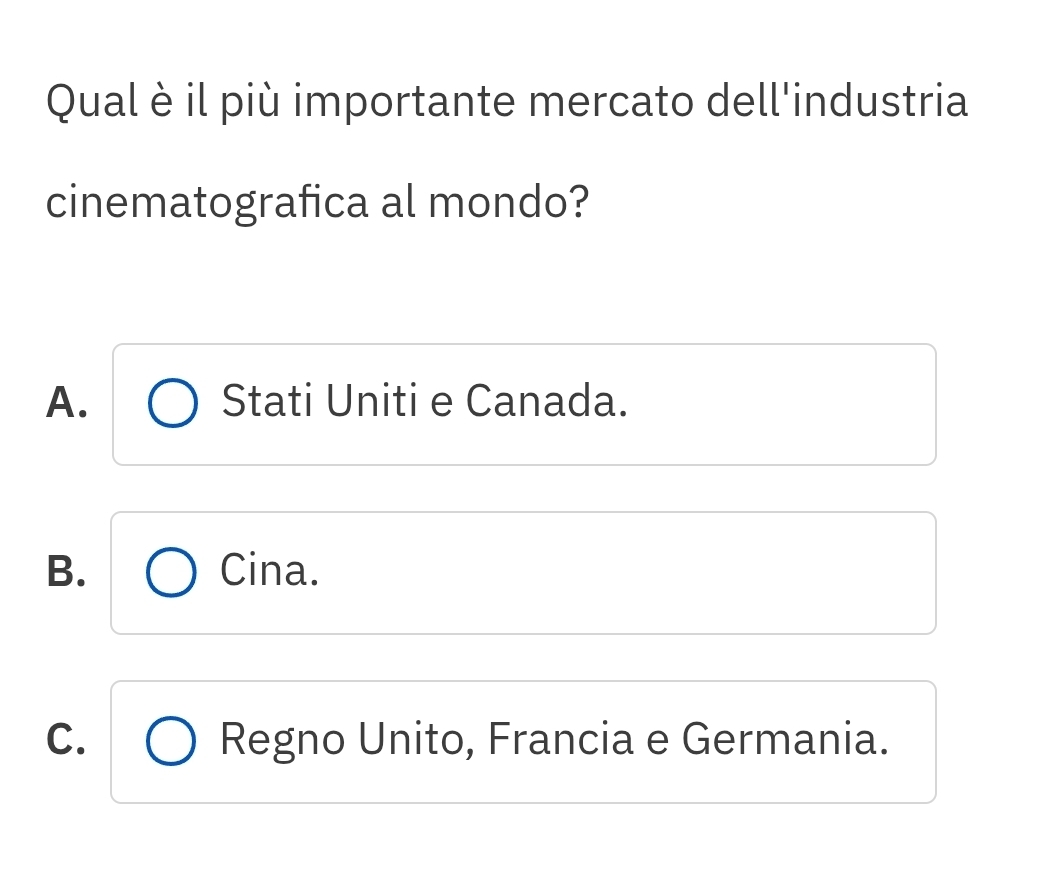Click the answer text 'Cina.'
This screenshot has height=894, width=1055.
coord(270,571)
